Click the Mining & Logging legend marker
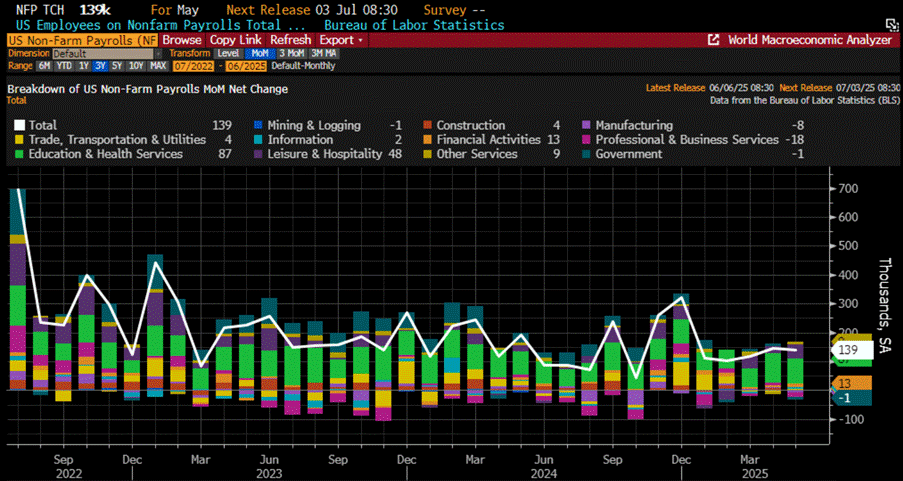 click(258, 125)
